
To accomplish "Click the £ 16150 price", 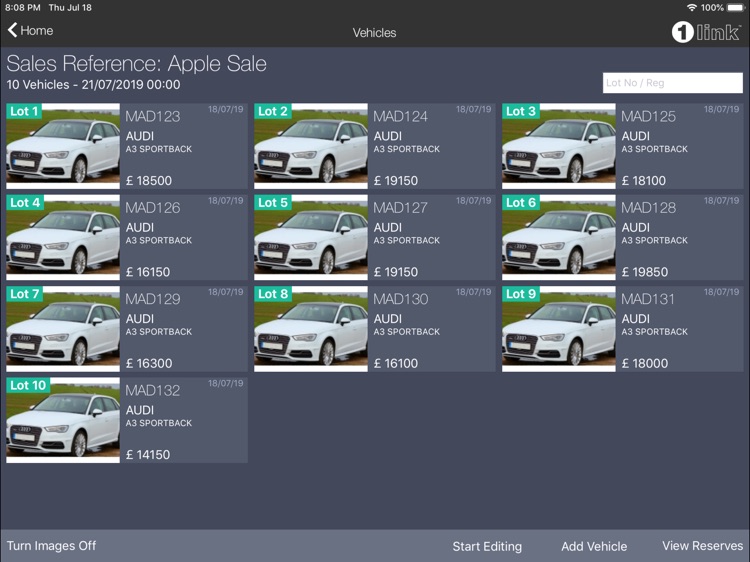I will [148, 272].
